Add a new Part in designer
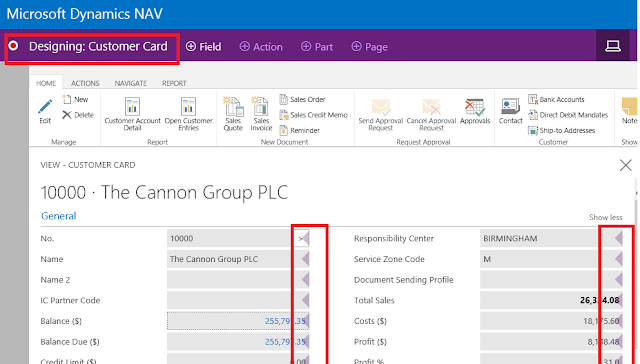The image size is (640, 364). pos(317,47)
